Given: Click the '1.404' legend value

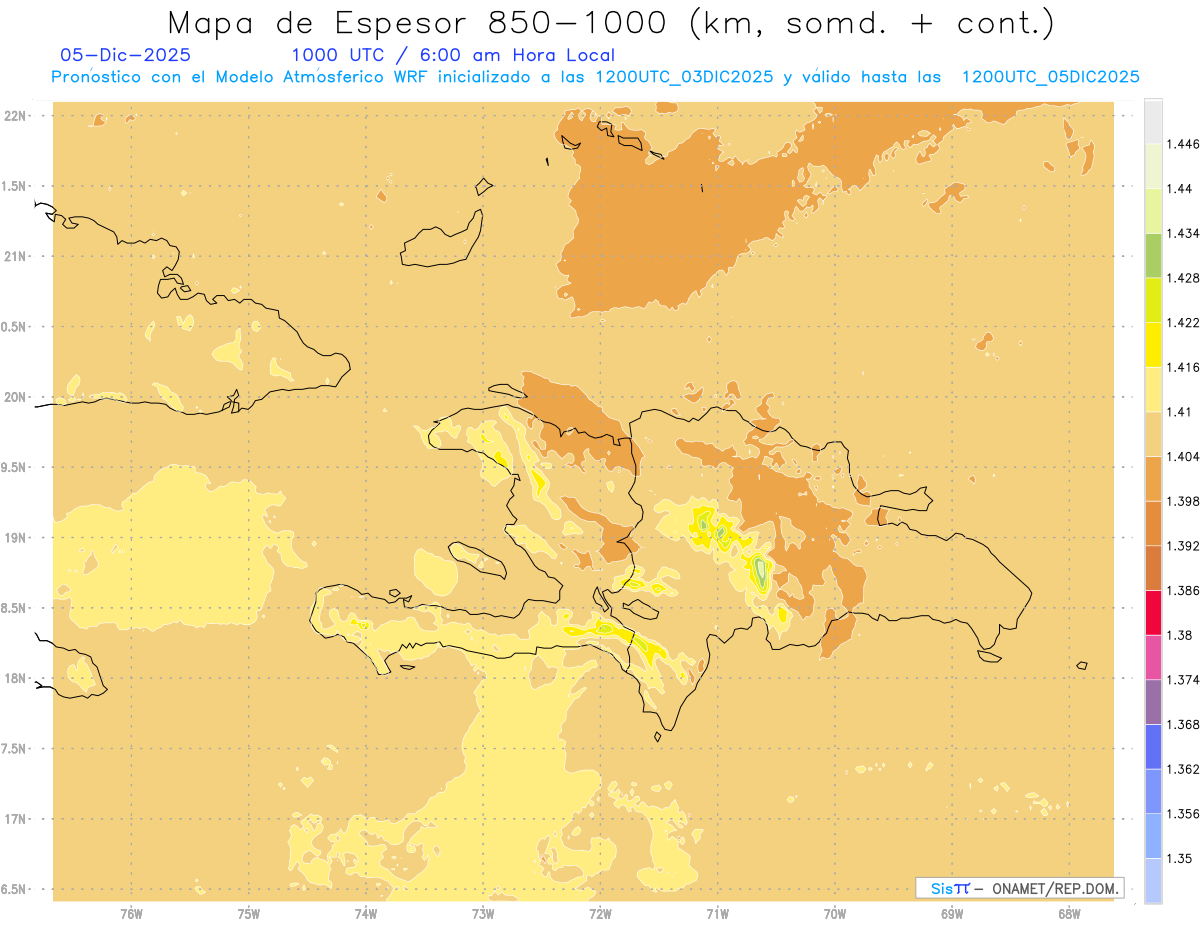Looking at the screenshot, I should 1185,457.
